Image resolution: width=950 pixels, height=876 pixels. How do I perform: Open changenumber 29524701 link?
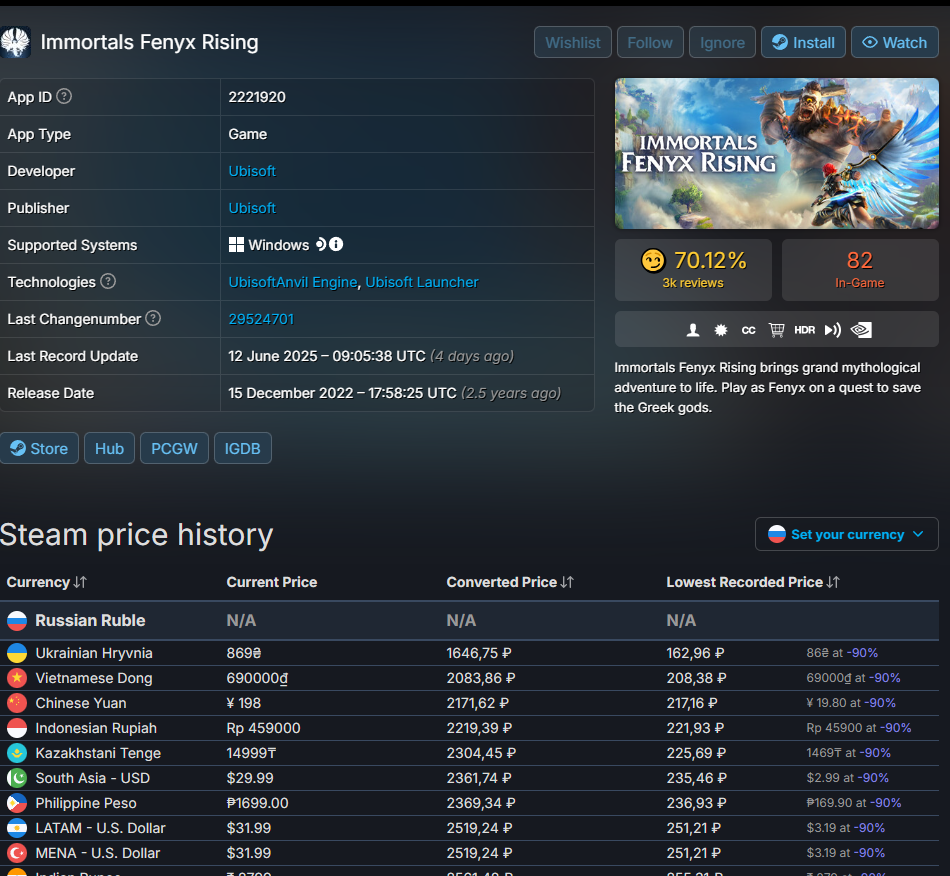click(261, 319)
